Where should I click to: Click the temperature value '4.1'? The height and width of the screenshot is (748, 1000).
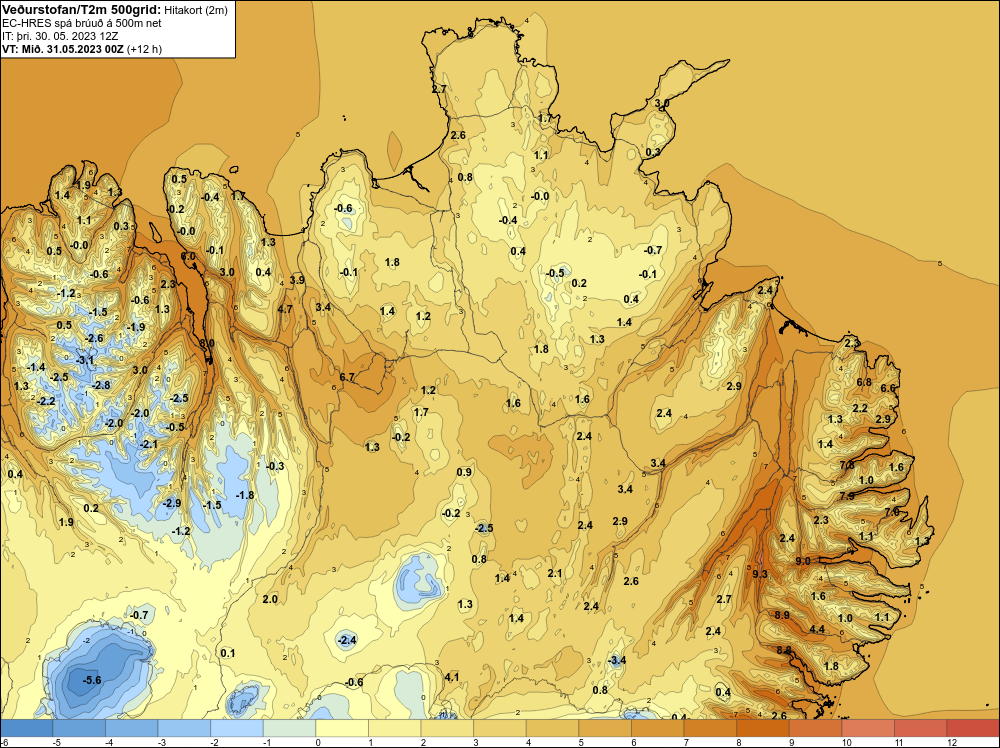(452, 677)
